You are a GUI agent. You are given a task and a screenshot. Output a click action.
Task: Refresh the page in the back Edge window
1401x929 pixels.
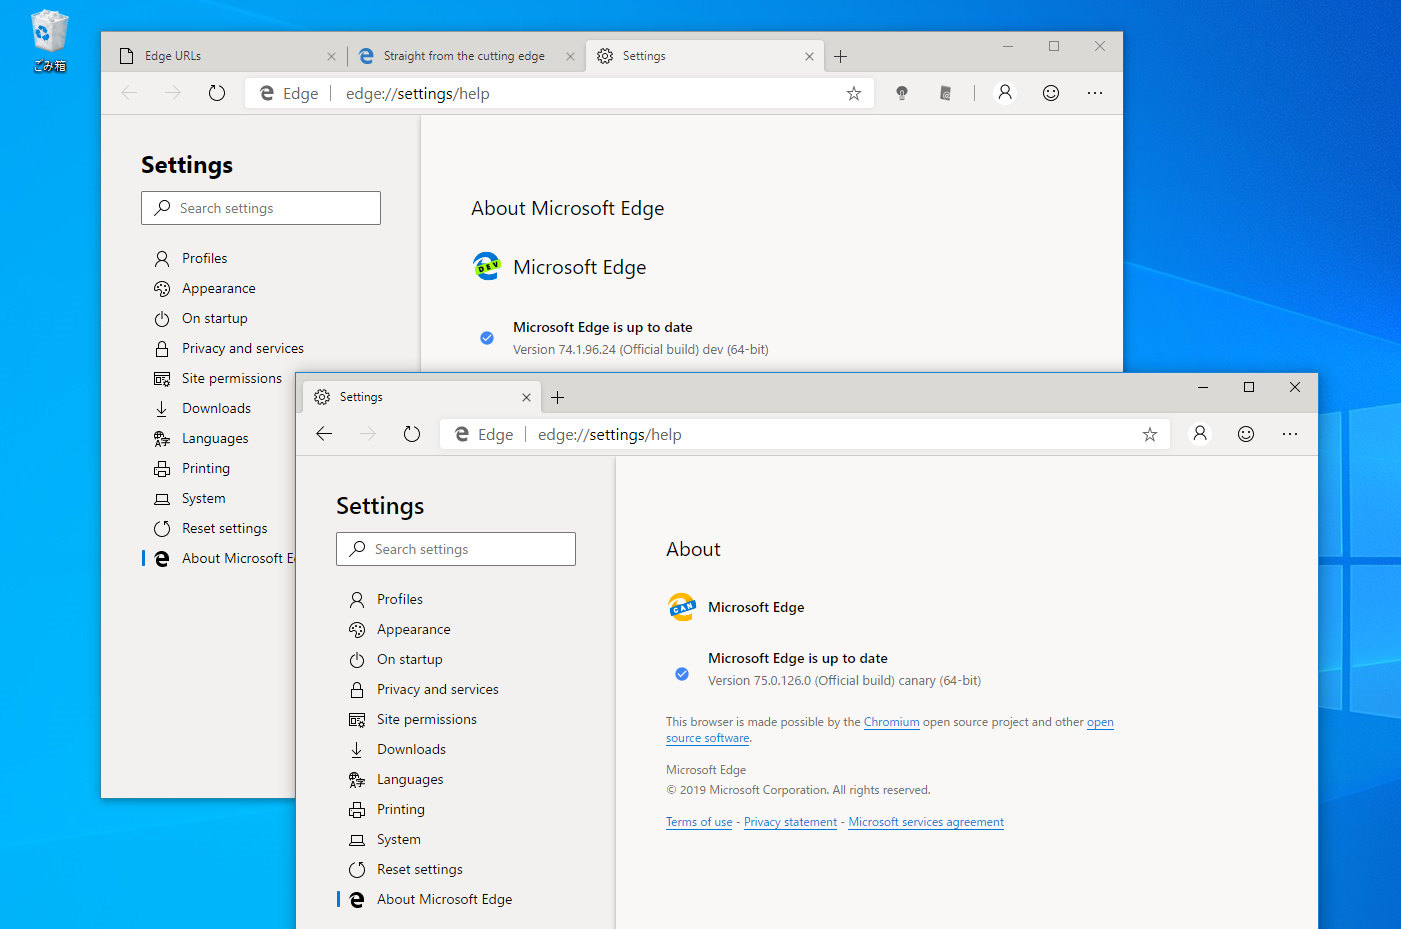[x=217, y=93]
